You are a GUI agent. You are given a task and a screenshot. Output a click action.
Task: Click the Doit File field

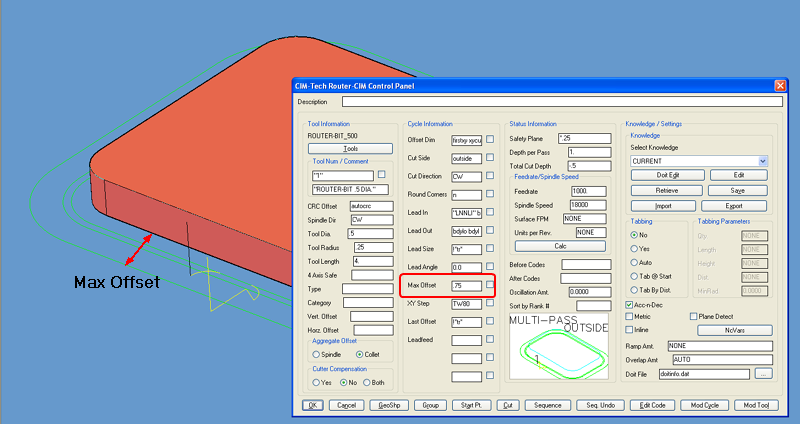(x=704, y=374)
